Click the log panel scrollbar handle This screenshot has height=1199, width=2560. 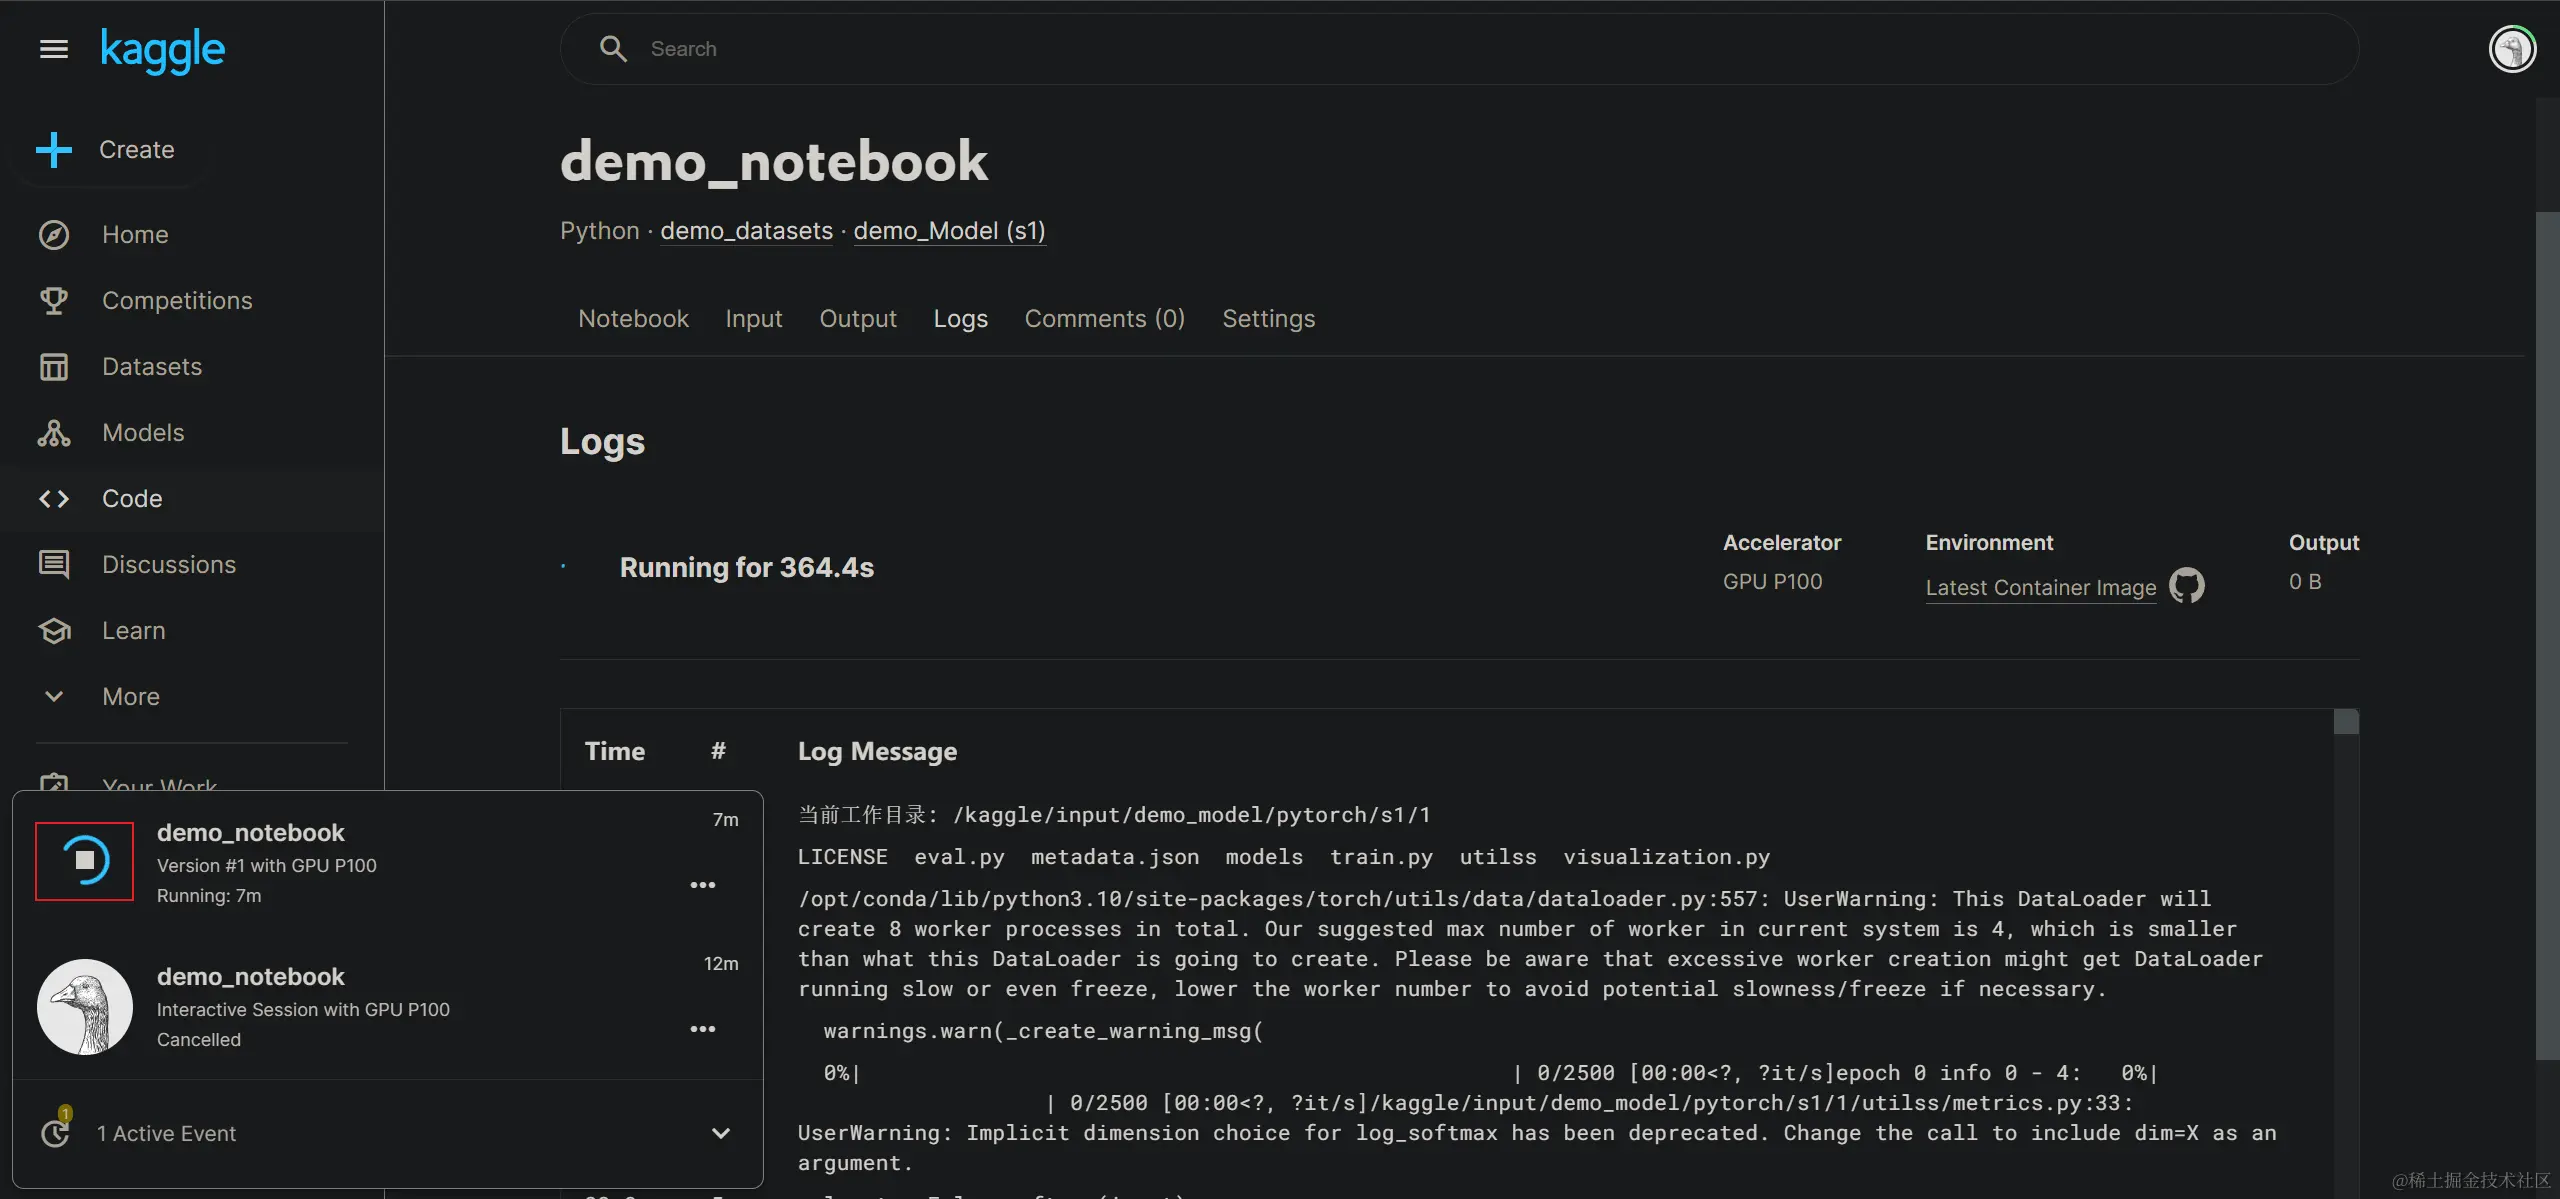(2346, 722)
